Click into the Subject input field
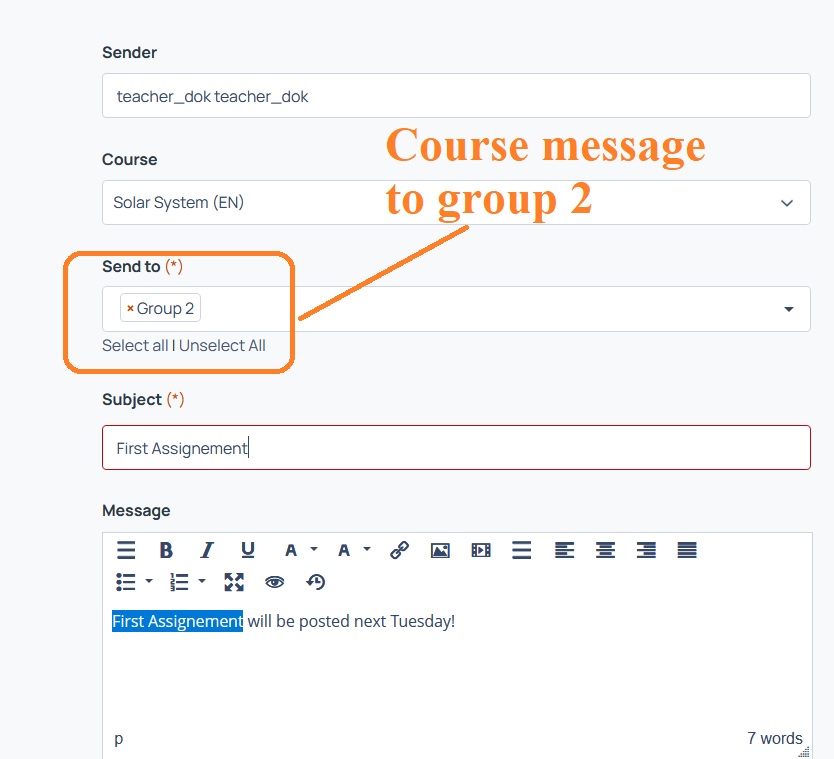The width and height of the screenshot is (834, 759). click(456, 447)
